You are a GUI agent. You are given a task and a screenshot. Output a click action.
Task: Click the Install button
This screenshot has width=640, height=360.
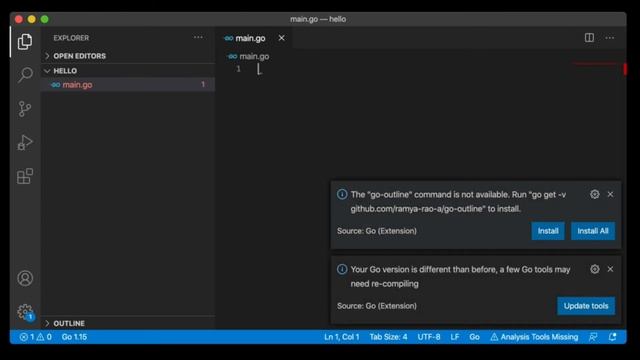click(548, 231)
